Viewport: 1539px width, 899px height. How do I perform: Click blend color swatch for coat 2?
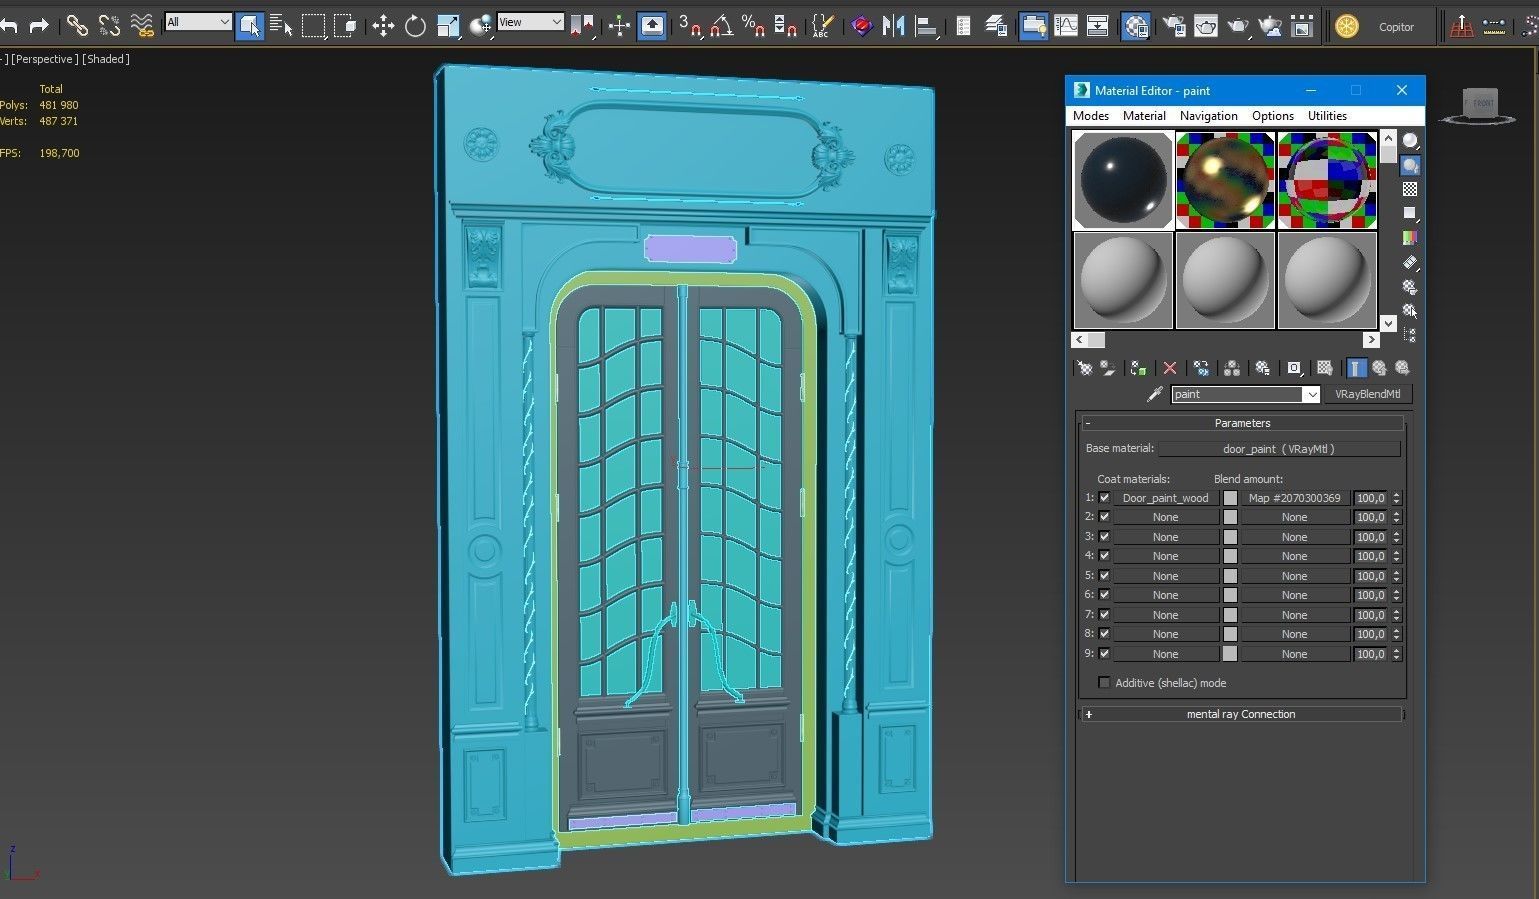tap(1230, 517)
